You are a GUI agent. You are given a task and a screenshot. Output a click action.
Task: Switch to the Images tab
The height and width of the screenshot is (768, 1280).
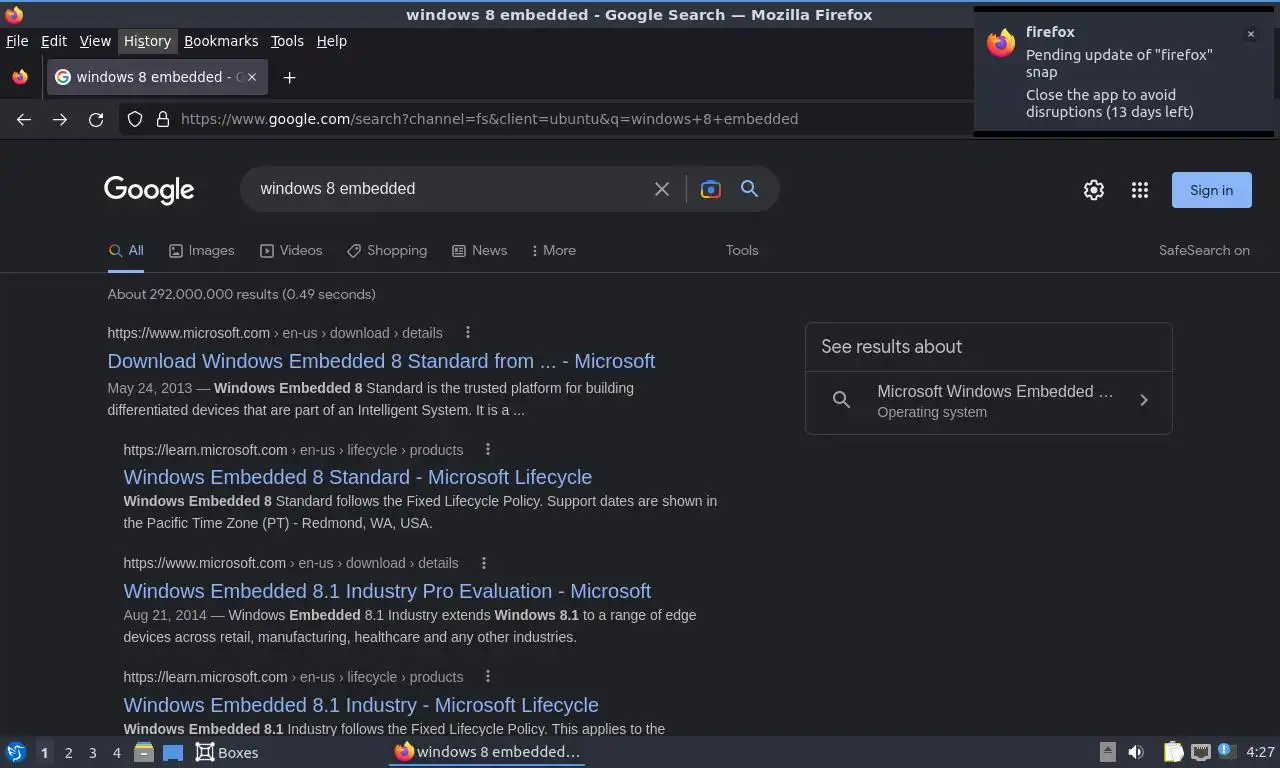click(201, 251)
